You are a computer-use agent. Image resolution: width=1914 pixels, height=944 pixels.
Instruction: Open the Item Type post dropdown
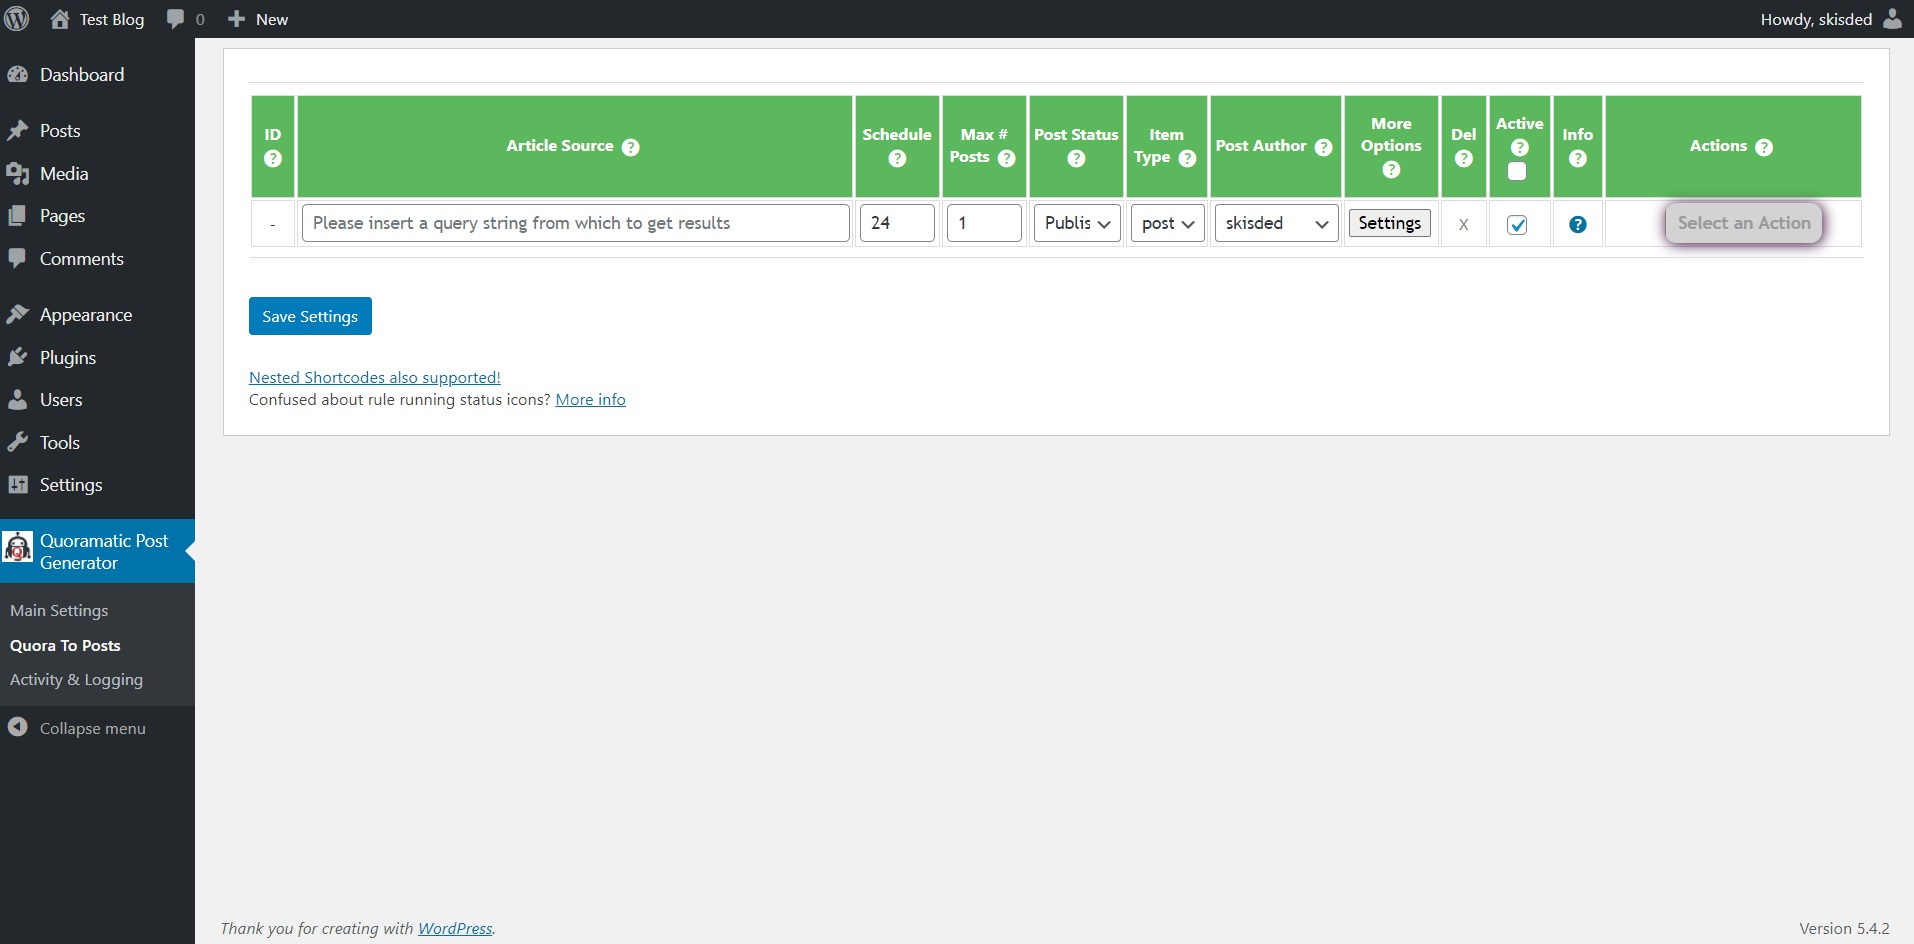(x=1167, y=223)
